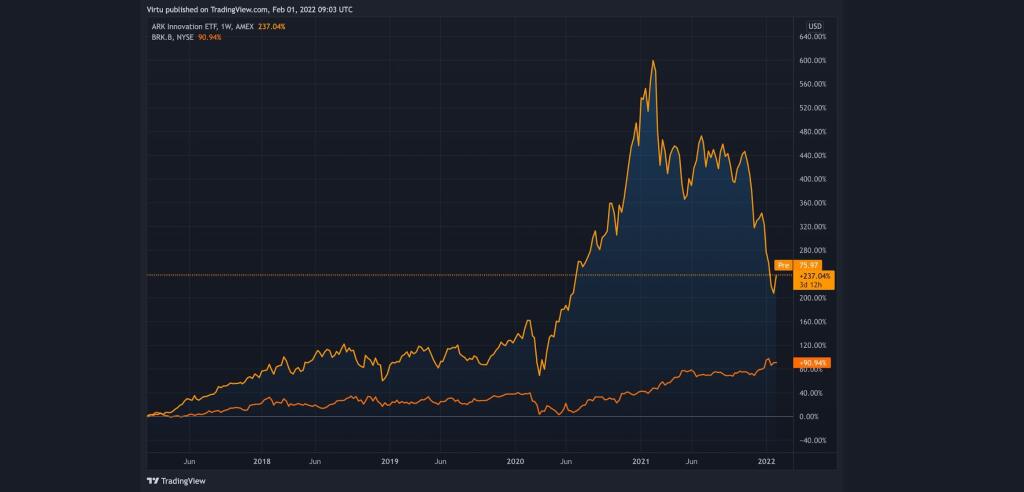Click the 440.00% axis label
Image resolution: width=1024 pixels, height=492 pixels.
[x=814, y=156]
